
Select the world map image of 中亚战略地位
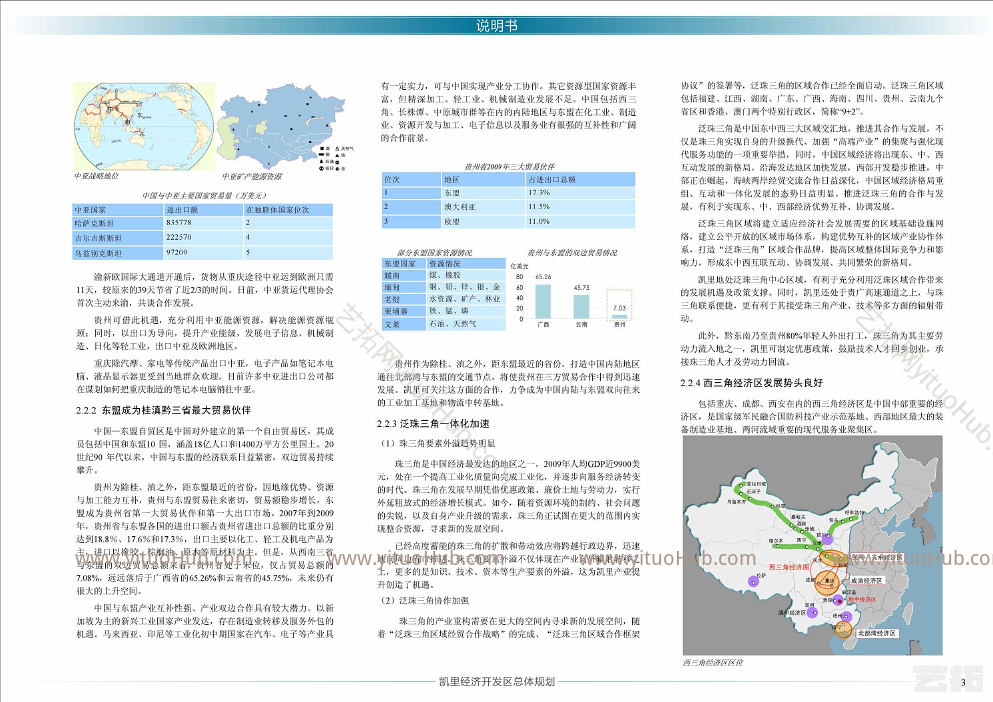click(x=144, y=126)
